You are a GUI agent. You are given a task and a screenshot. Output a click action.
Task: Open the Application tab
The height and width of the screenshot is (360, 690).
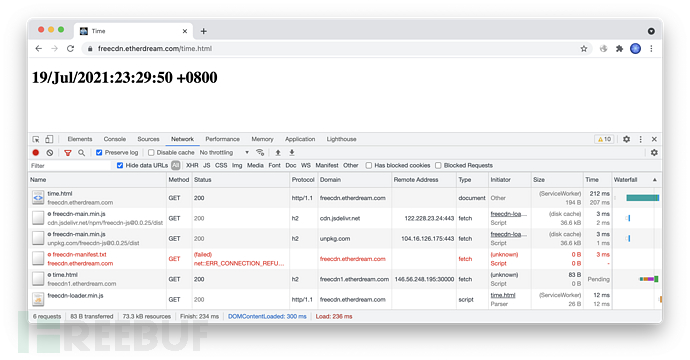(300, 139)
